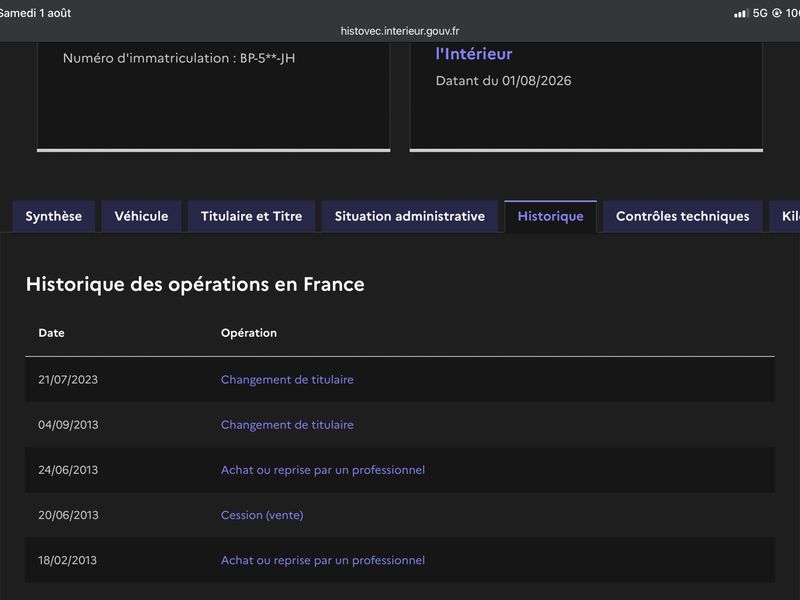Open the partially visible Kil... tab
The image size is (800, 600).
(785, 216)
